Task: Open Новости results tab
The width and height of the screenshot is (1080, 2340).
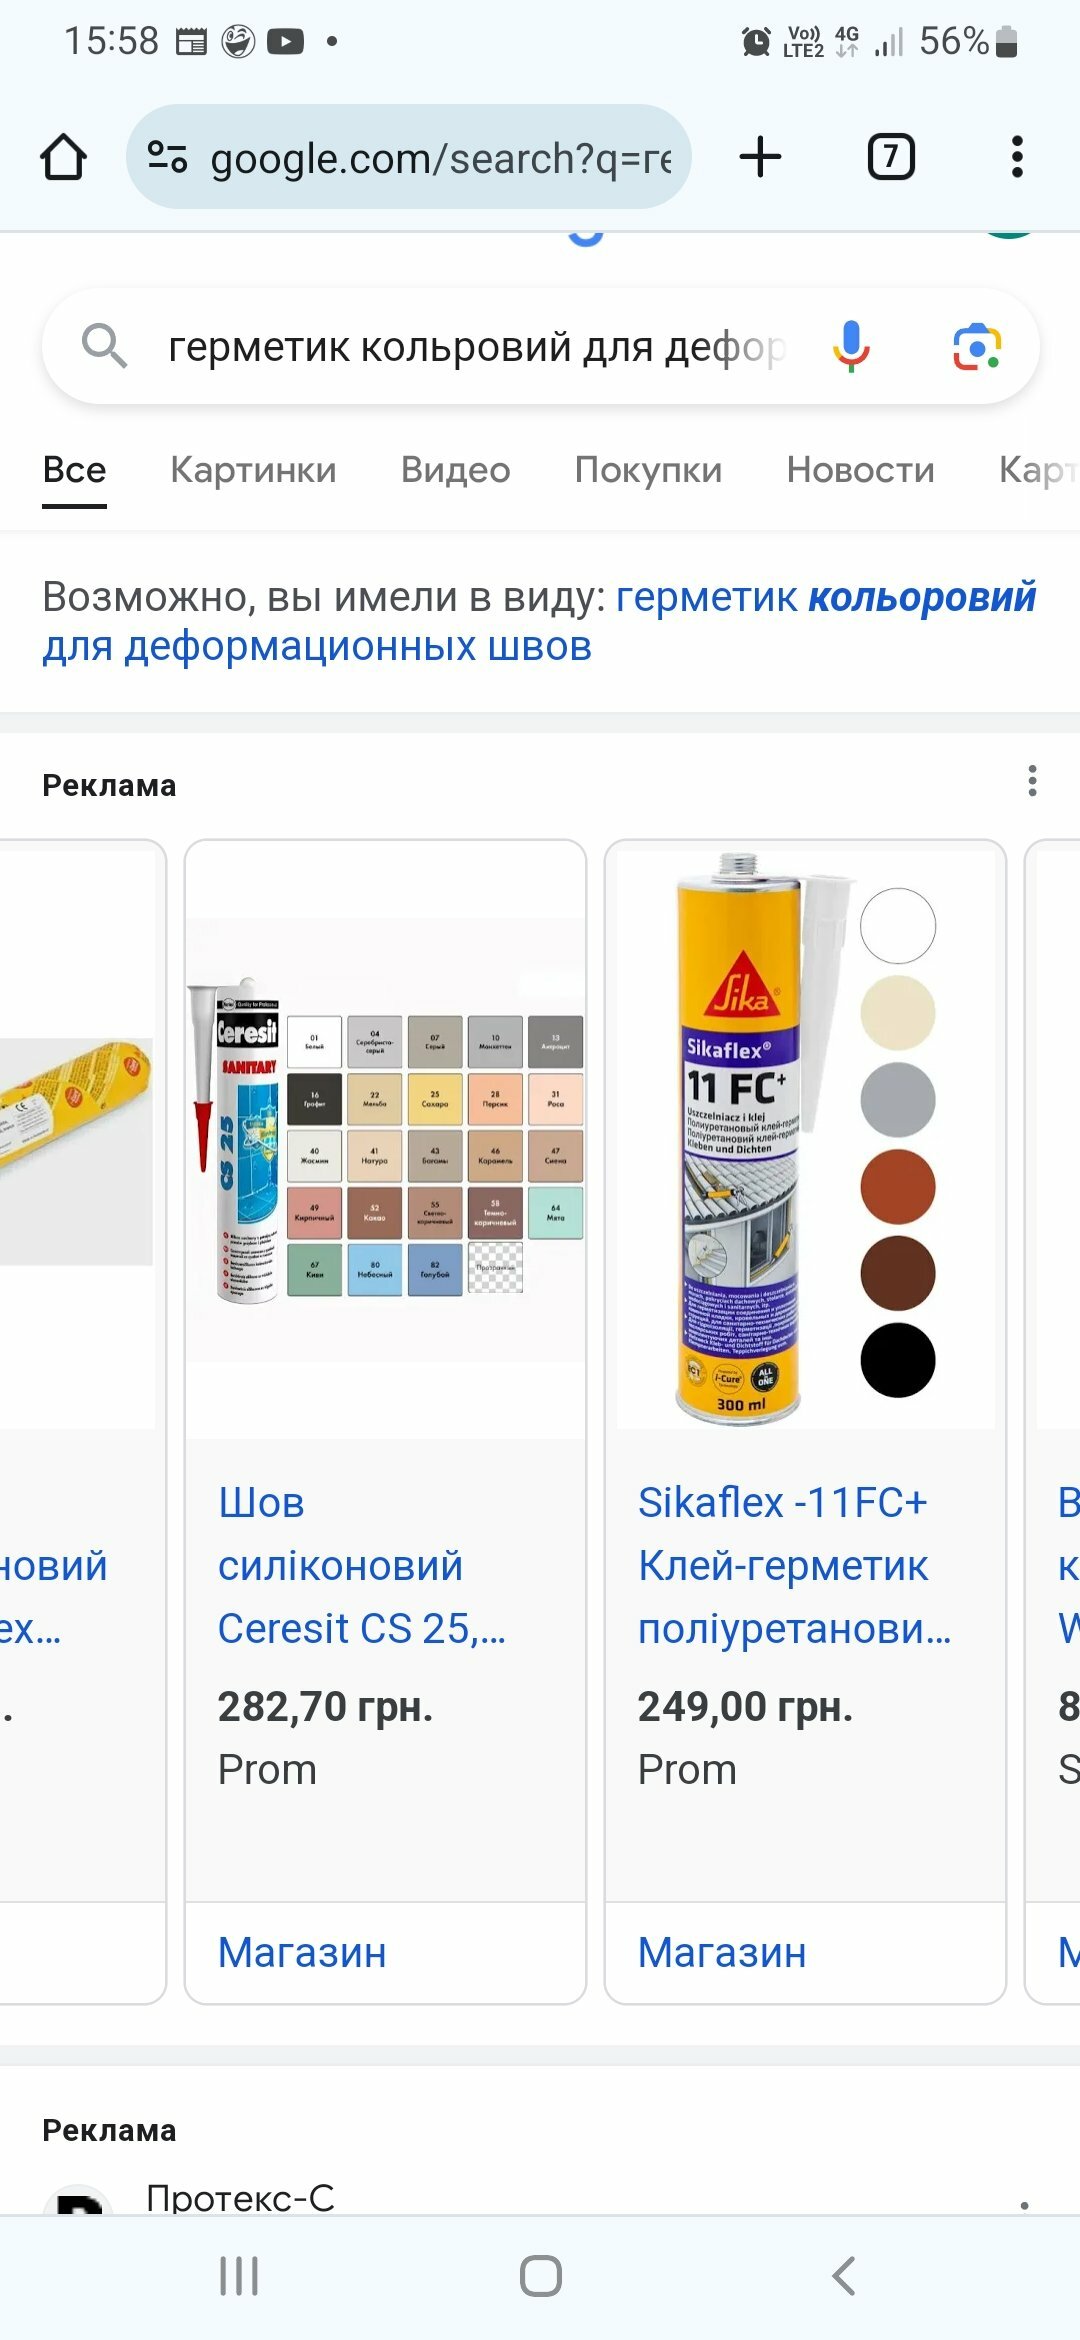Action: 860,470
